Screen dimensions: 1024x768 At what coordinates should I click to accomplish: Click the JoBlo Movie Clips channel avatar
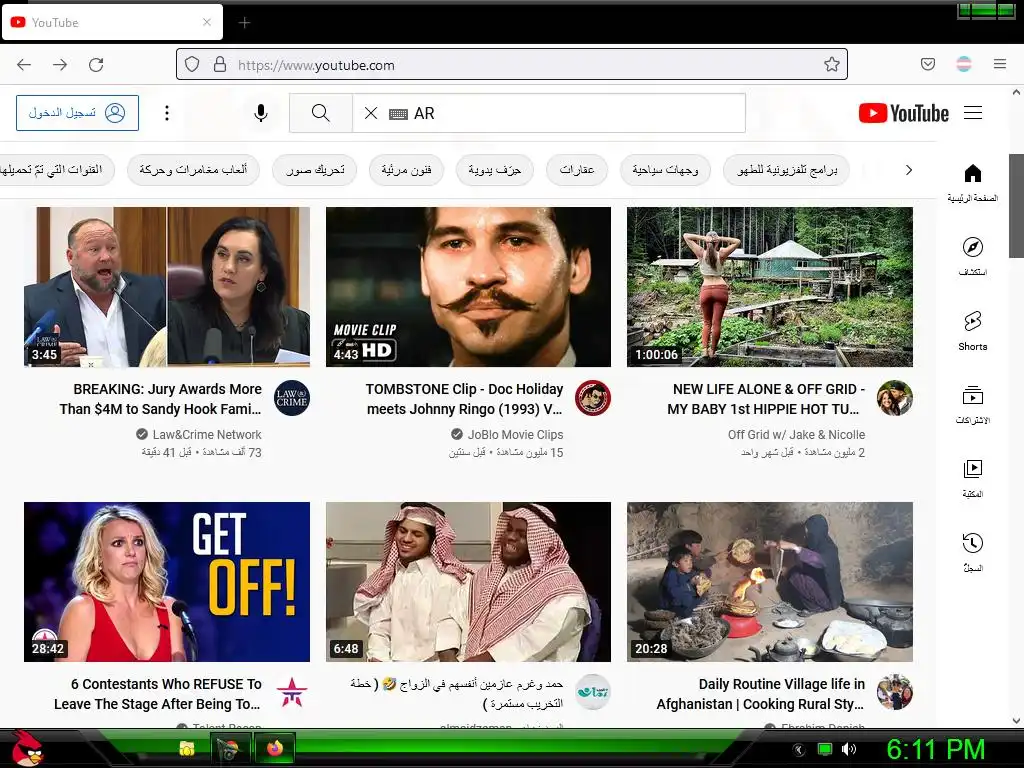click(x=593, y=398)
